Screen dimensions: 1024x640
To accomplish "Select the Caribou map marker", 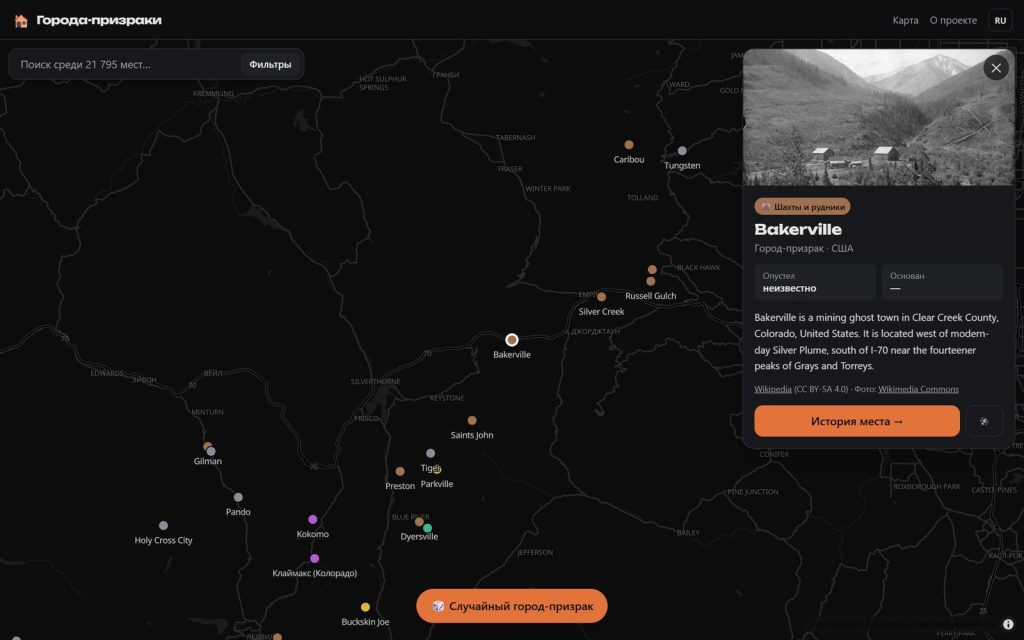I will (628, 145).
